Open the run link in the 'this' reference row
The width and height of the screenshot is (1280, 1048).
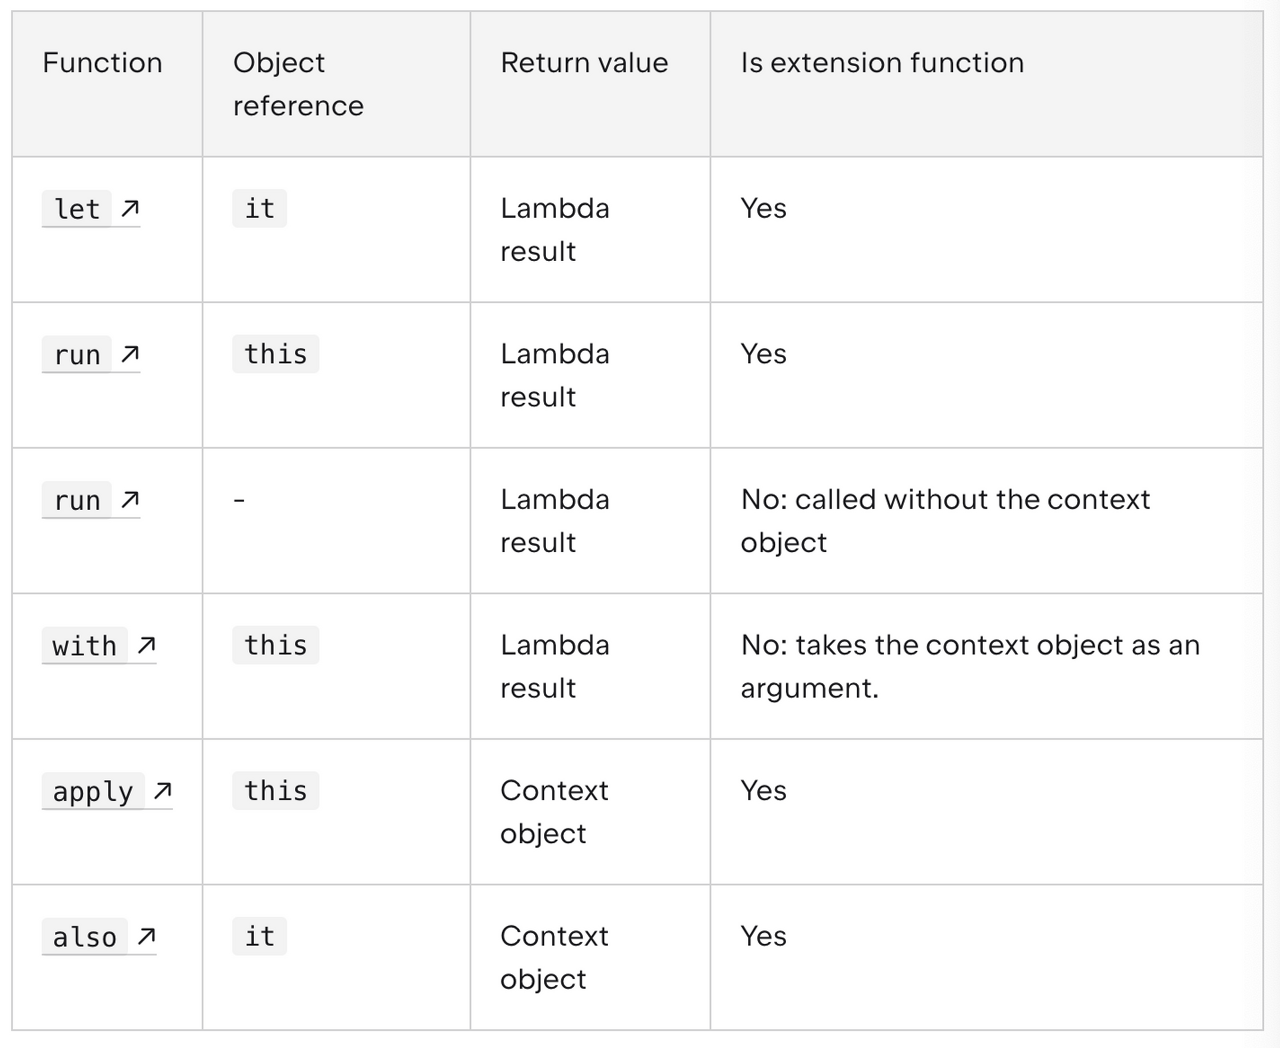pyautogui.click(x=91, y=355)
